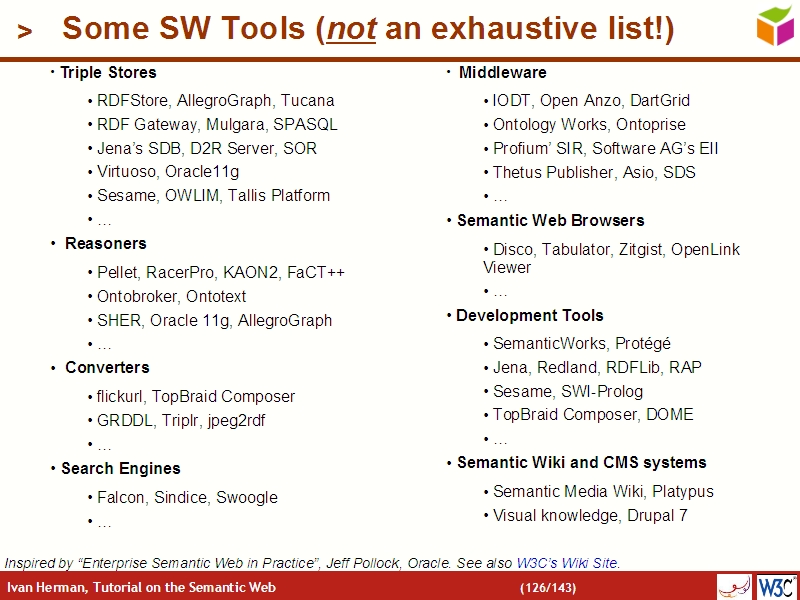Select the Semantic Wiki and CMS systems heading

point(581,462)
